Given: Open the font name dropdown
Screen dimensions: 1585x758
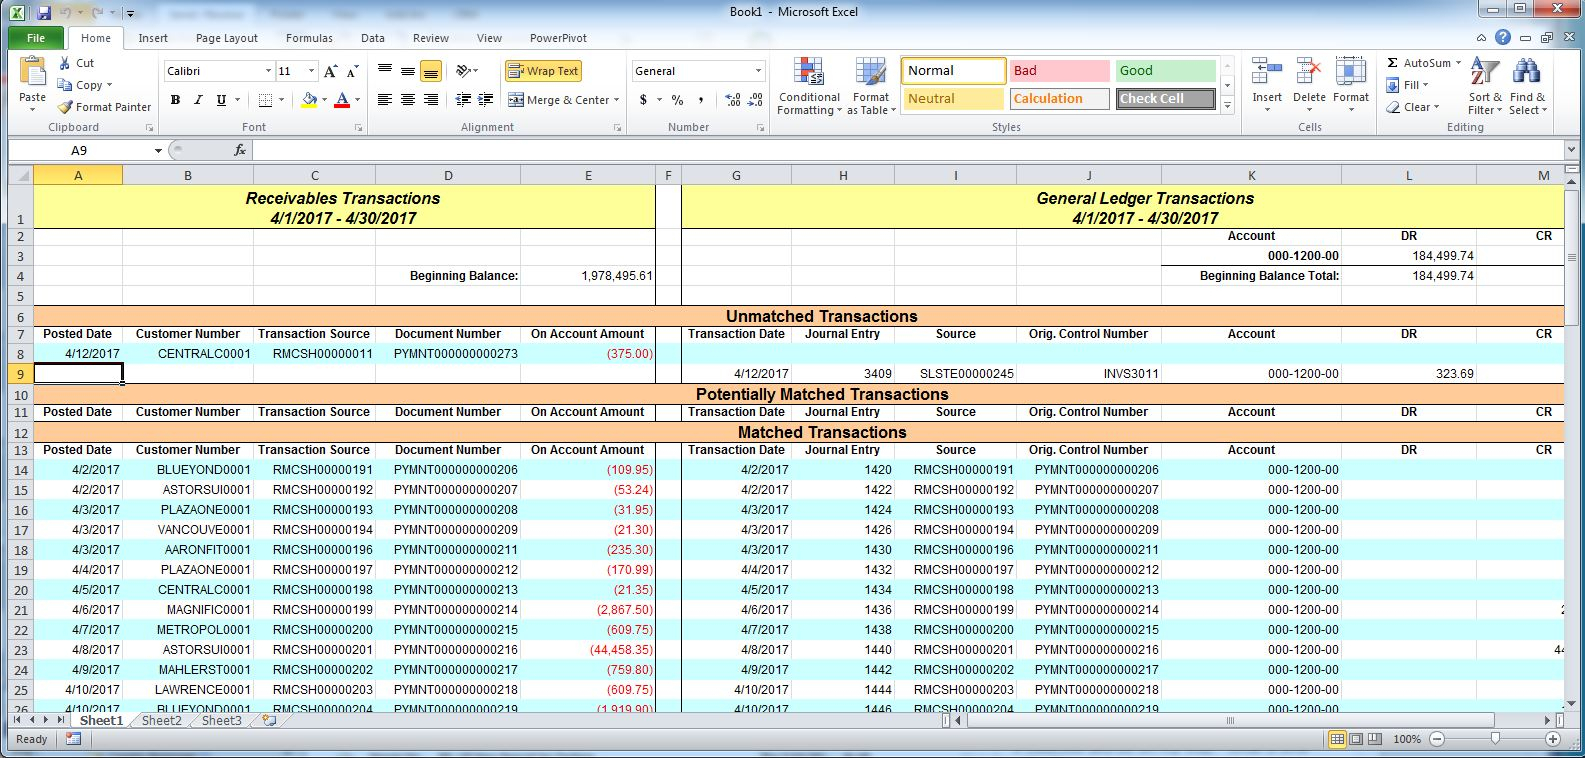Looking at the screenshot, I should (268, 71).
